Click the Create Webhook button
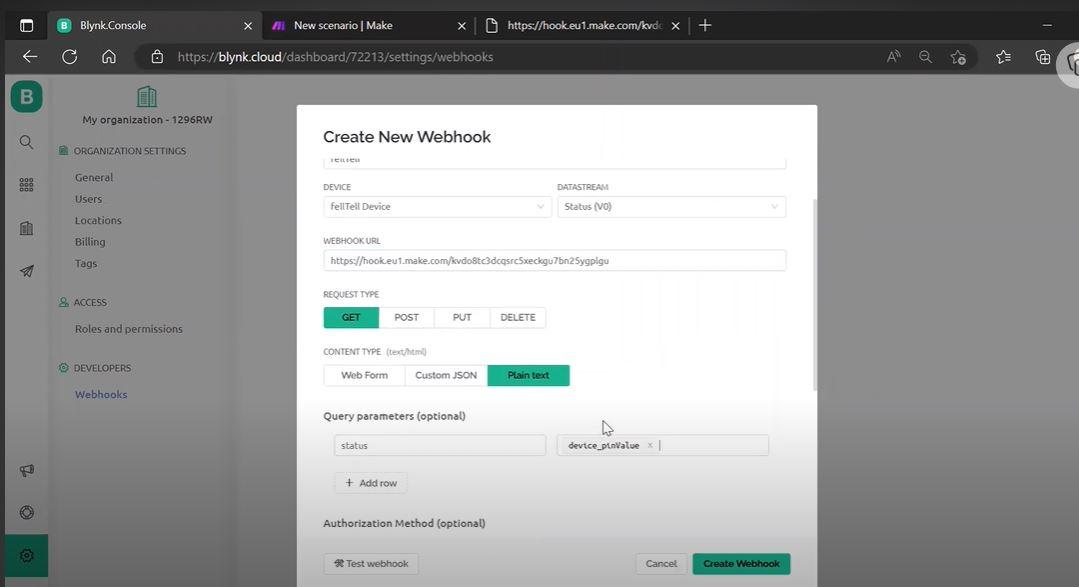 point(741,564)
